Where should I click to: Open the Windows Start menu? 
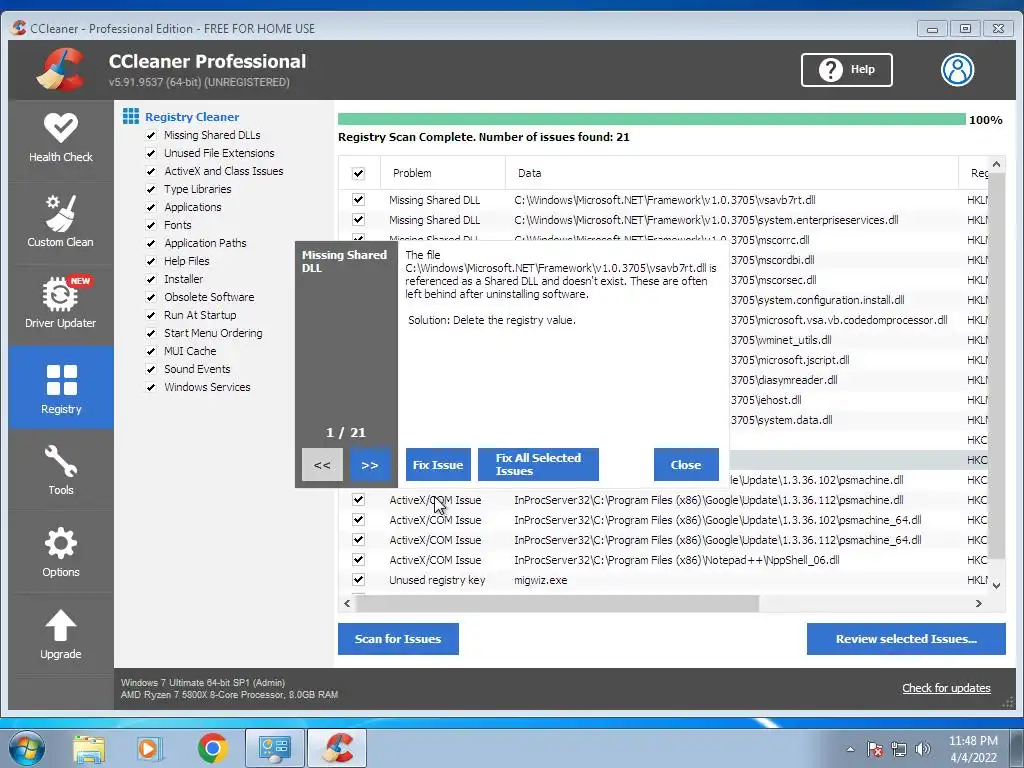coord(27,748)
